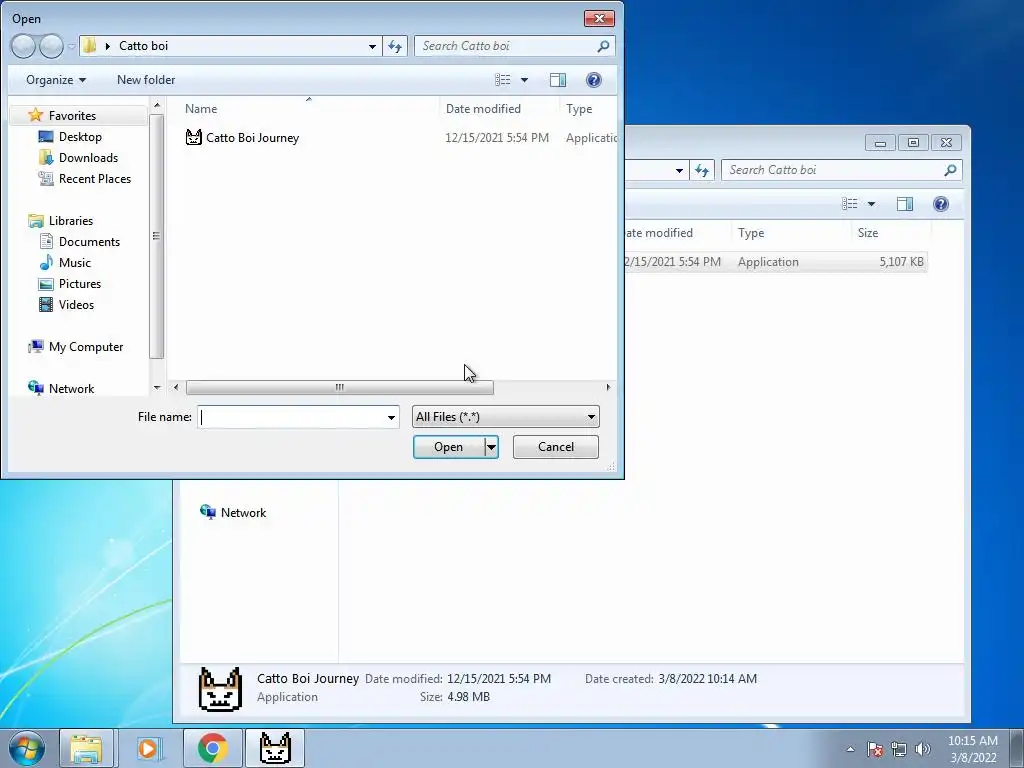Toggle preview pane in background Explorer window
Image resolution: width=1024 pixels, height=768 pixels.
904,204
